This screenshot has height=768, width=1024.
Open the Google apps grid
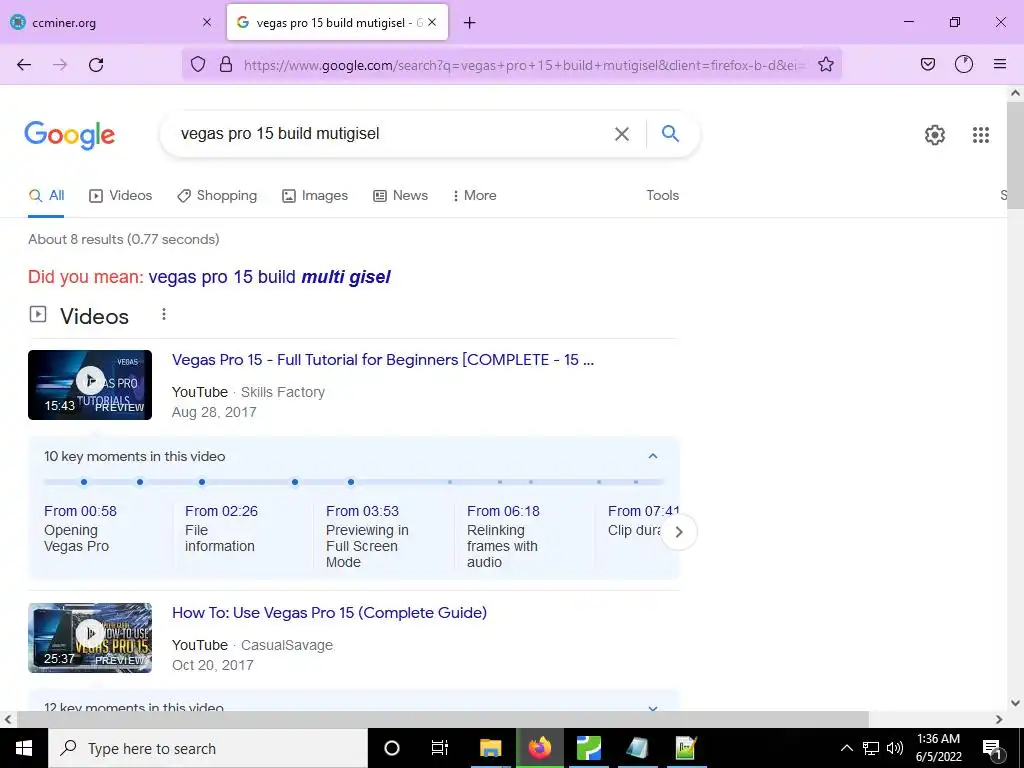pyautogui.click(x=980, y=135)
